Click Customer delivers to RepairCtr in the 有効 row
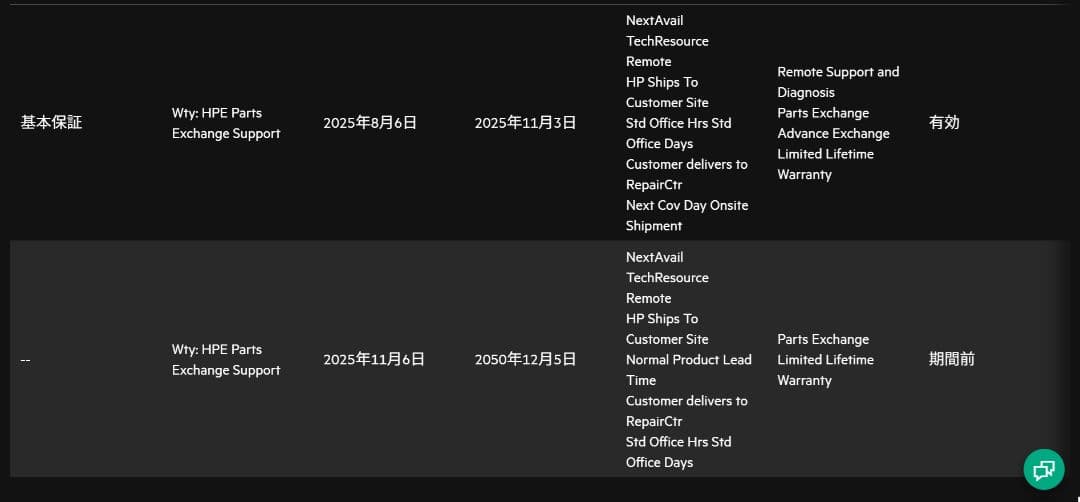The image size is (1080, 502). point(686,174)
